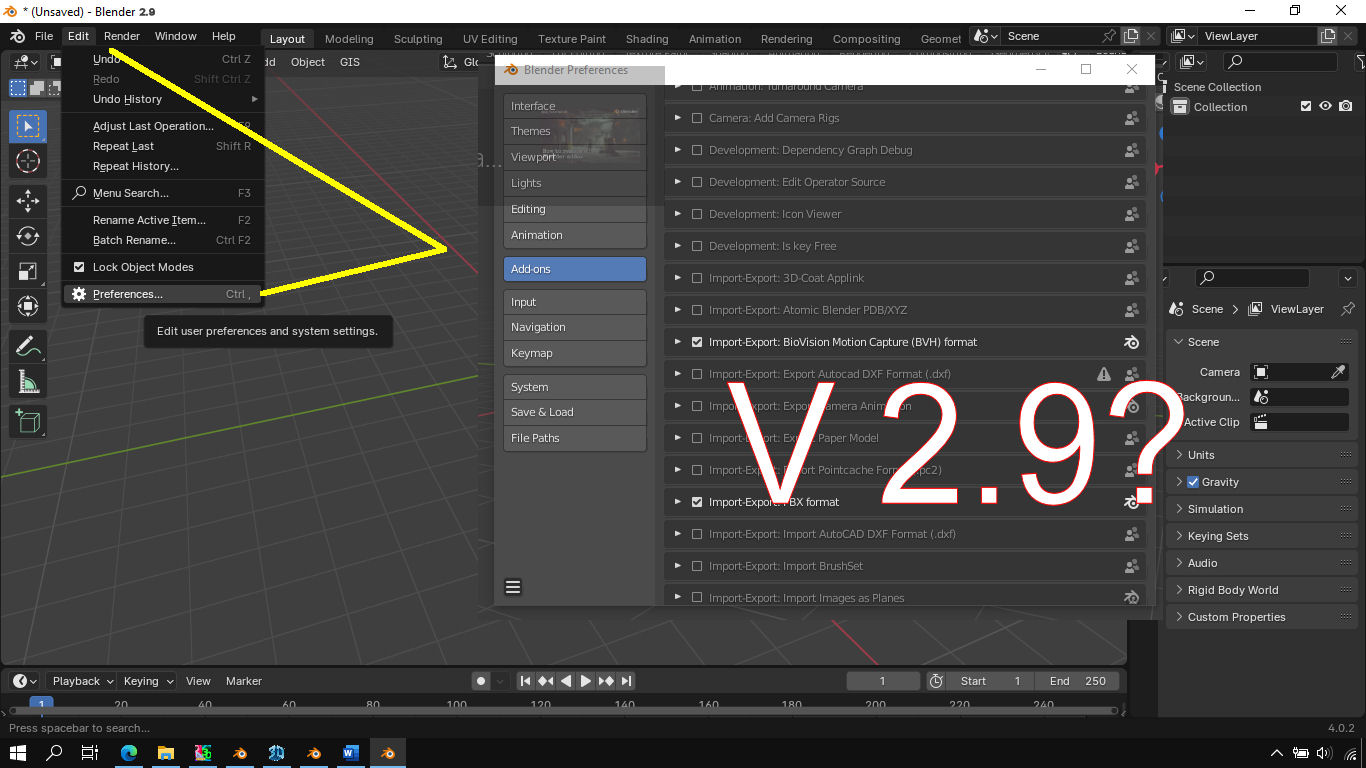The width and height of the screenshot is (1366, 768).
Task: Pin the Properties editor context
Action: click(x=1348, y=309)
